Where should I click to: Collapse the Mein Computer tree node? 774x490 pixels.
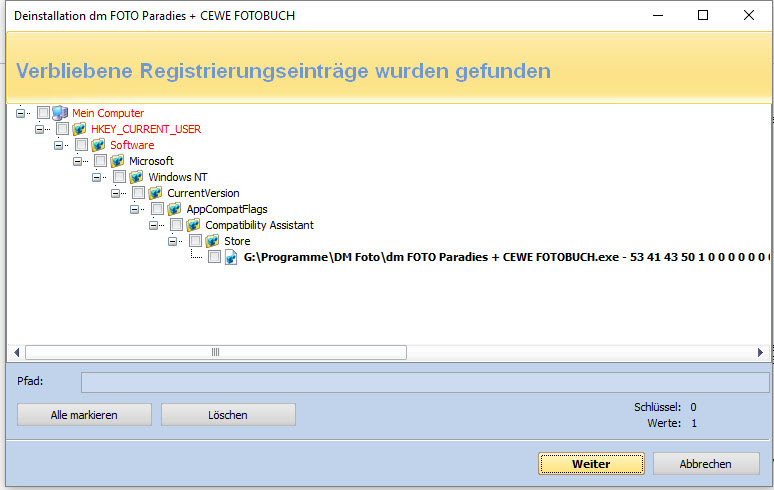[x=20, y=113]
